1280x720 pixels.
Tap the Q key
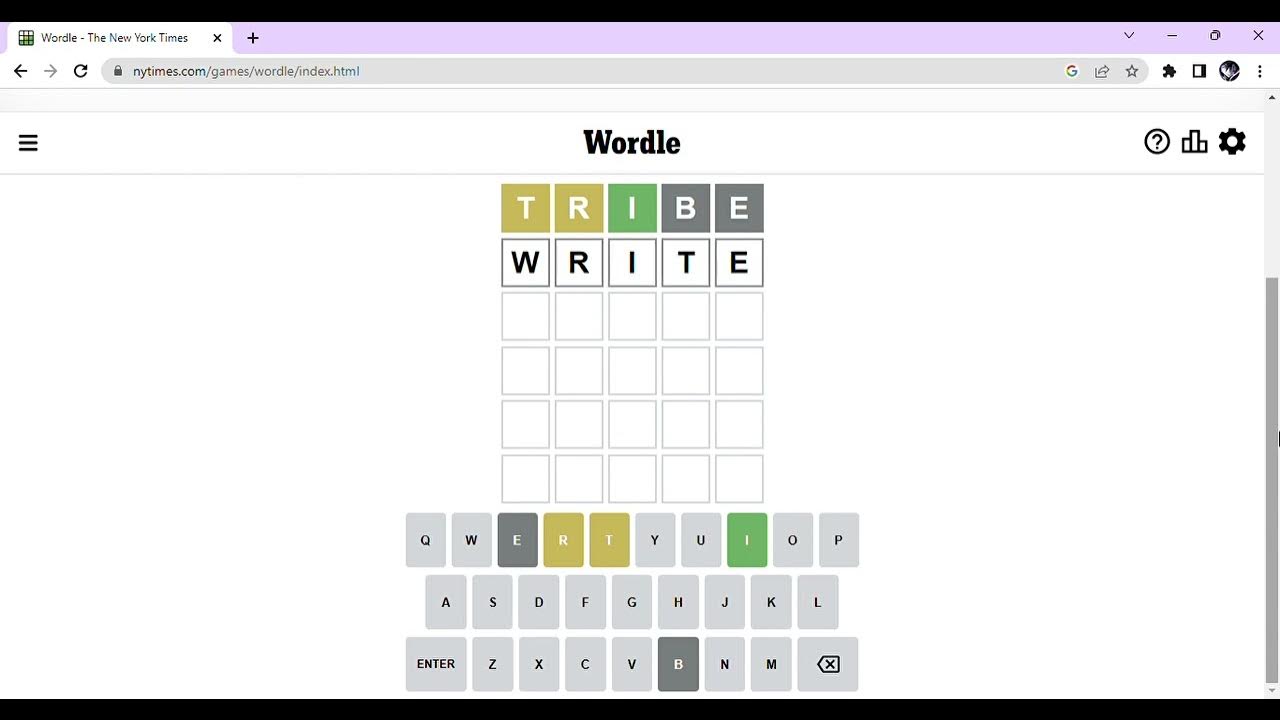[x=425, y=540]
